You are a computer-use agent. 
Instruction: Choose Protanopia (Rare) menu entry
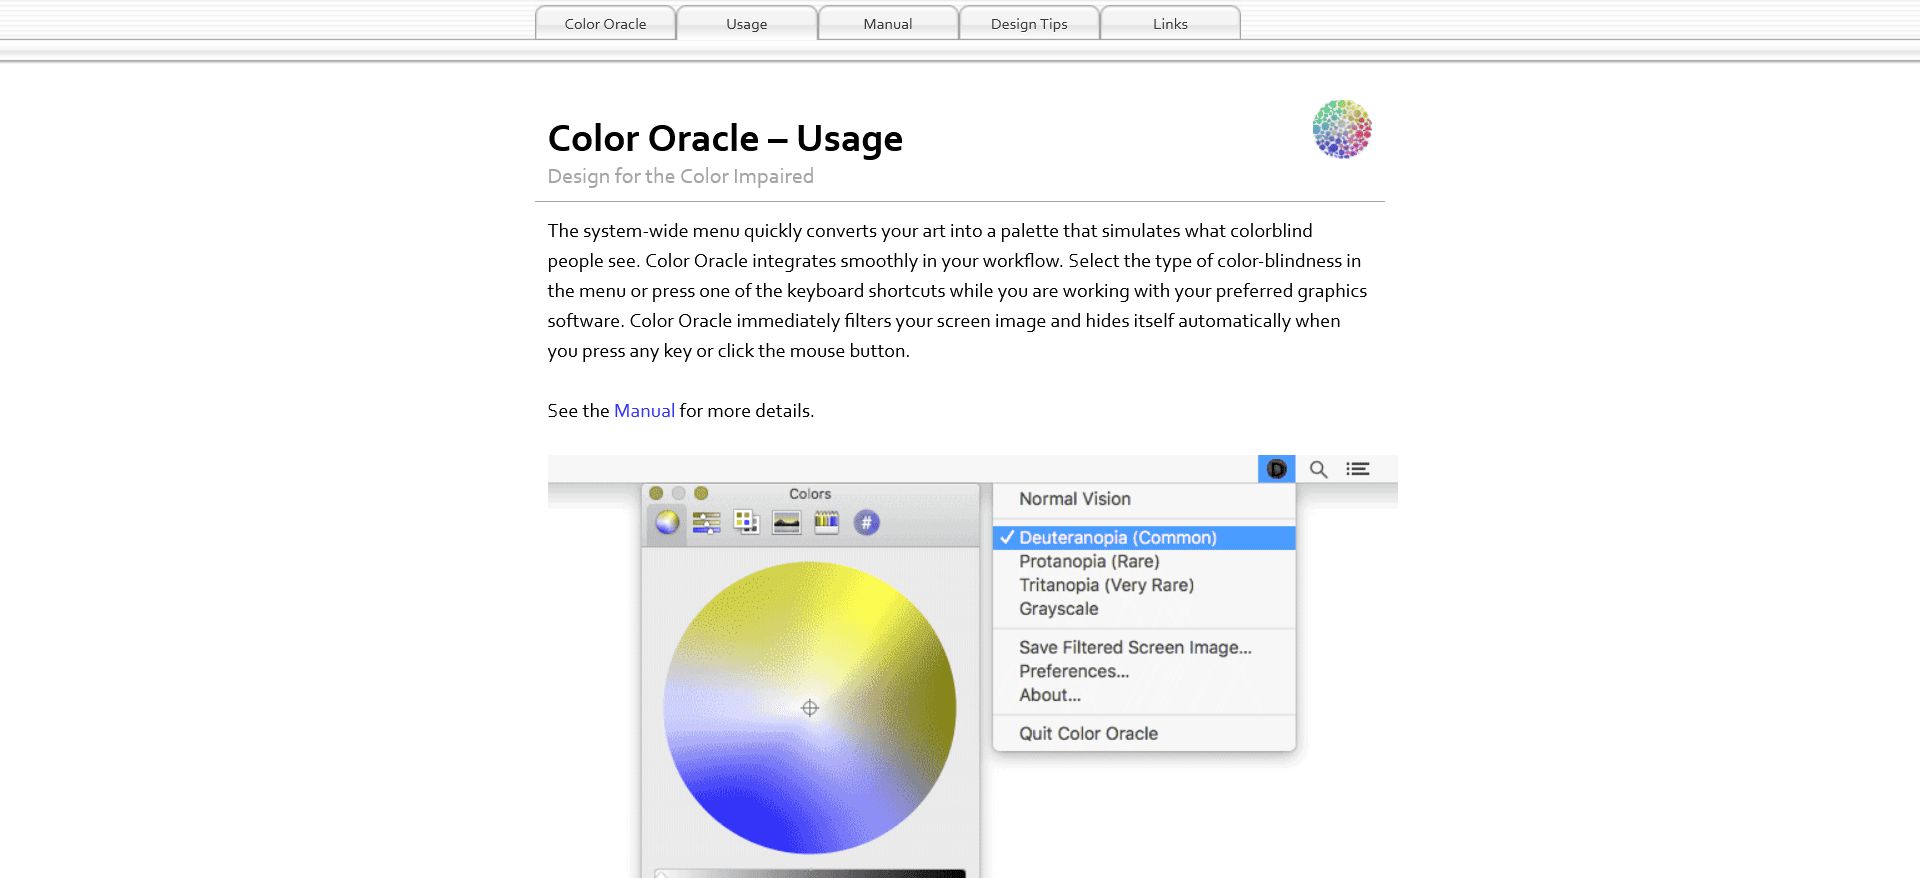point(1144,562)
